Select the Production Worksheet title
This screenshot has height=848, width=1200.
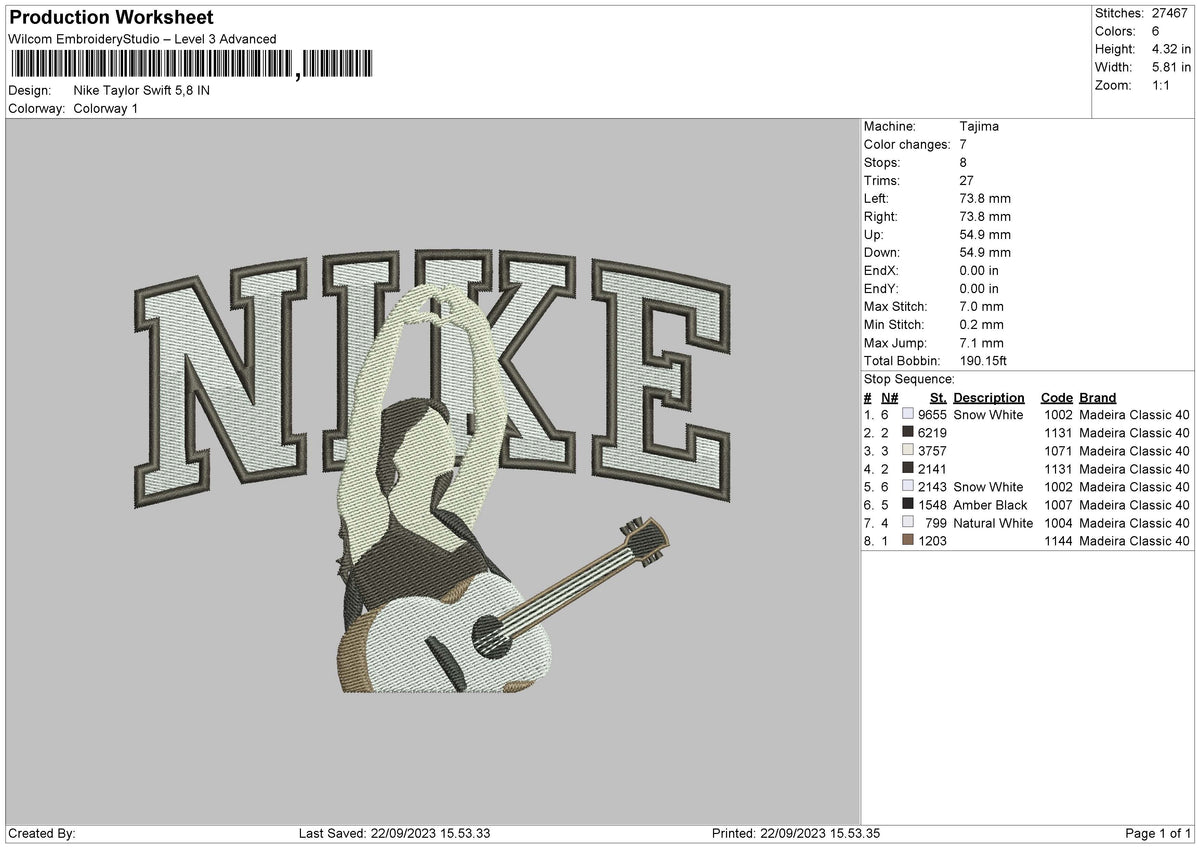pos(111,18)
